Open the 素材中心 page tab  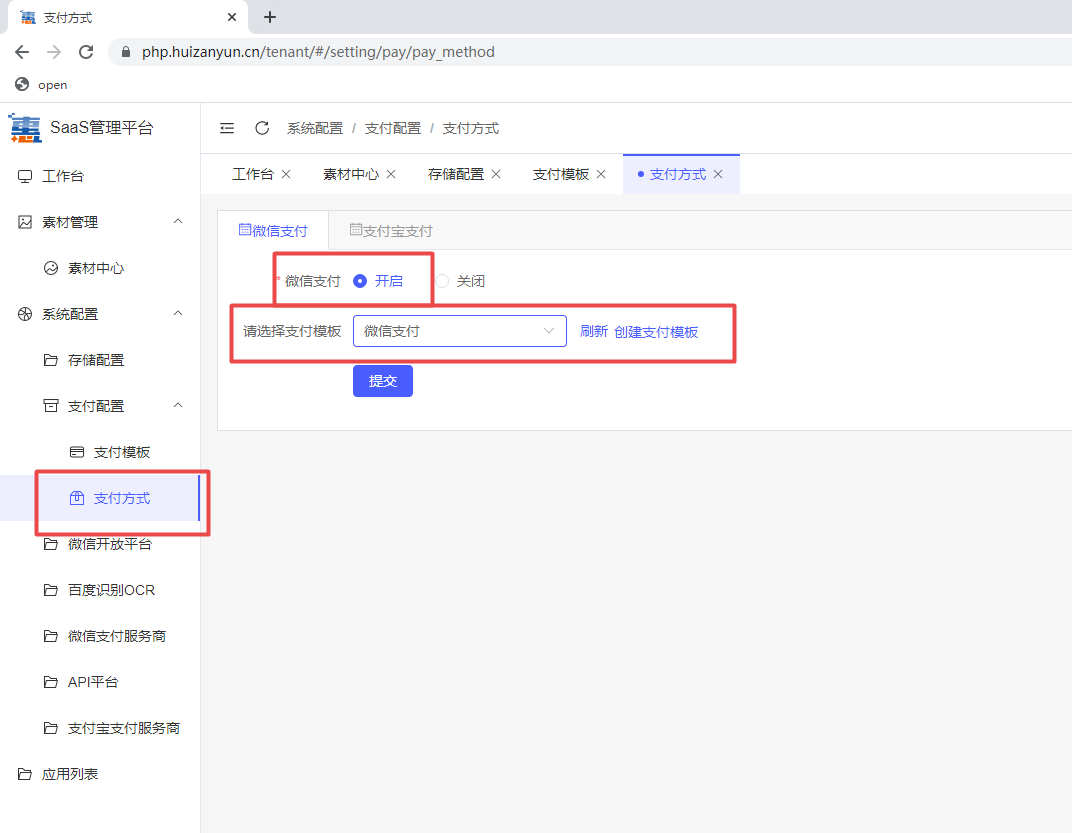point(351,174)
